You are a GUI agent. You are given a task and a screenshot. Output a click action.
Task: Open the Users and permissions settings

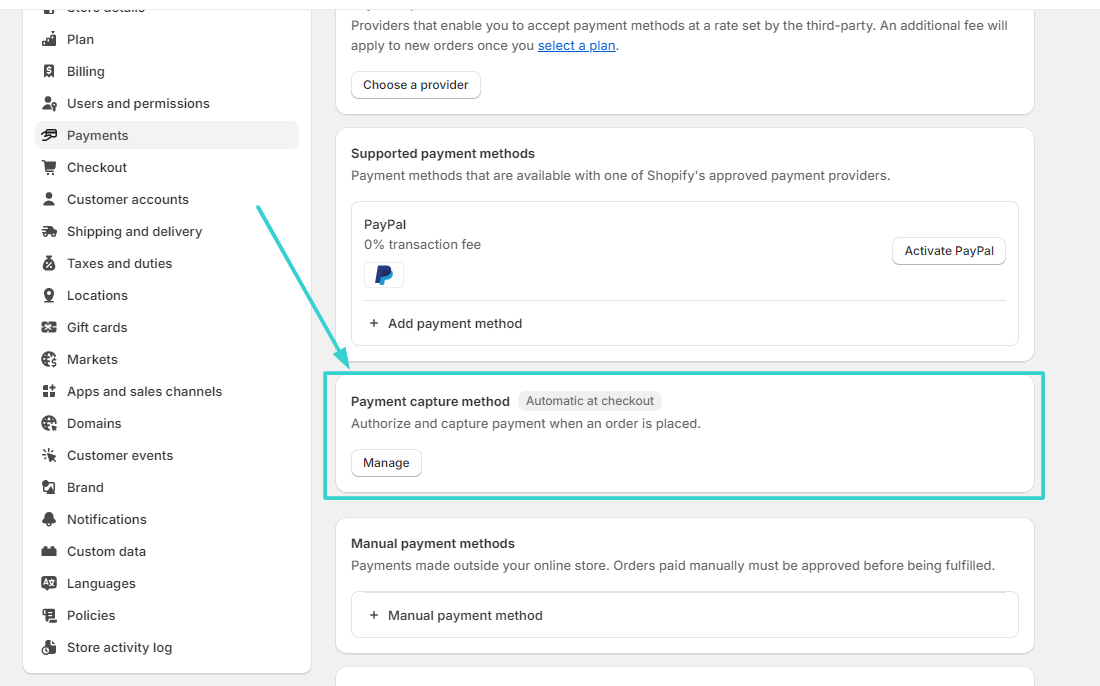tap(138, 103)
